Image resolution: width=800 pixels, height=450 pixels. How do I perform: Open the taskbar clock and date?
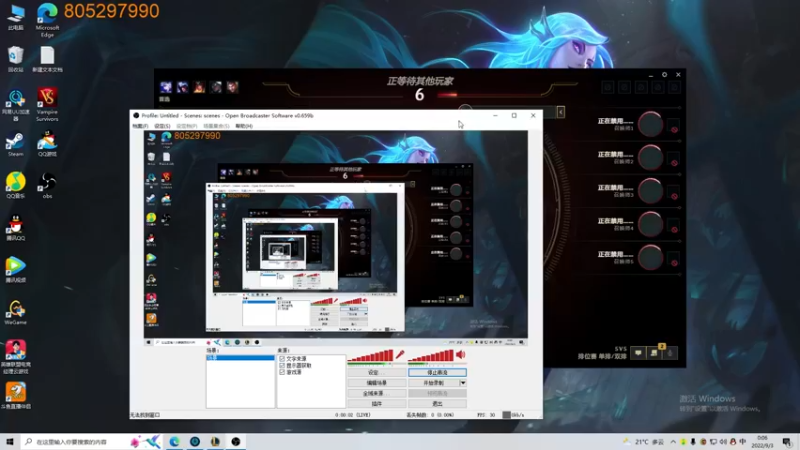pos(763,441)
